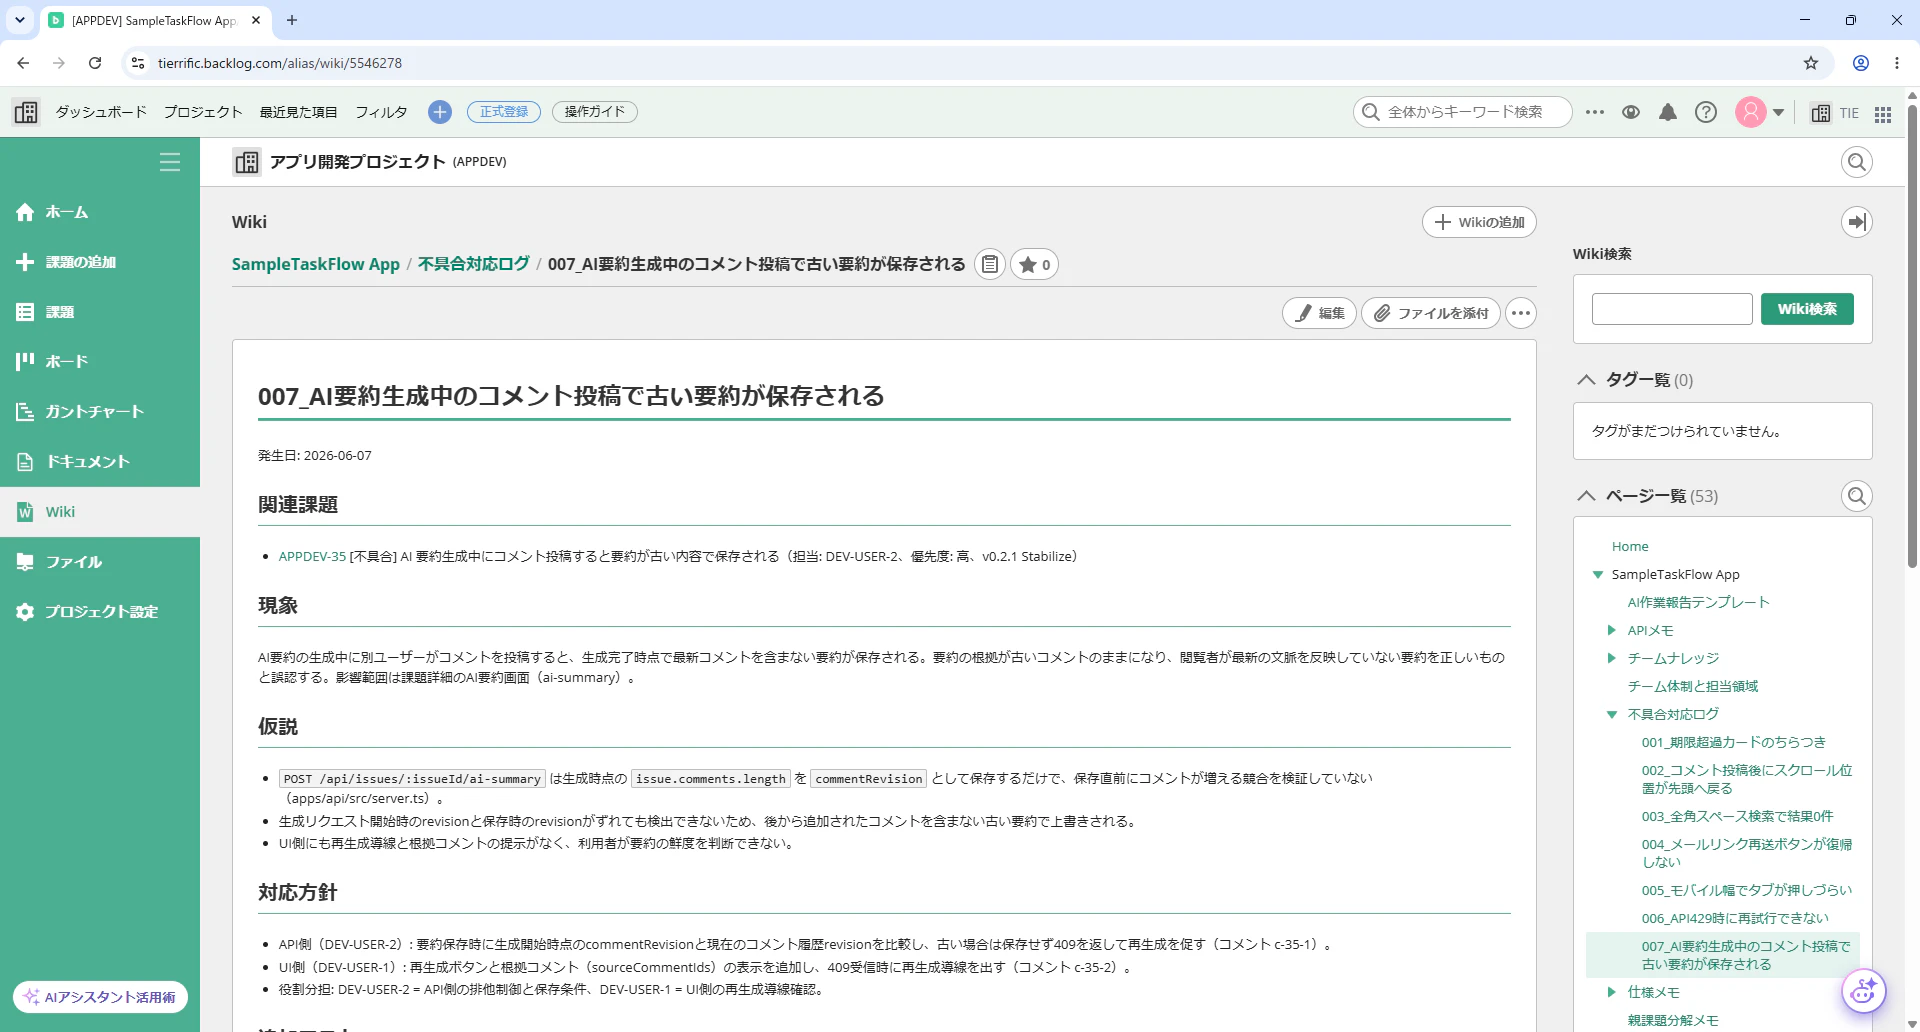
Task: Click the 編集 edit button
Action: tap(1320, 313)
